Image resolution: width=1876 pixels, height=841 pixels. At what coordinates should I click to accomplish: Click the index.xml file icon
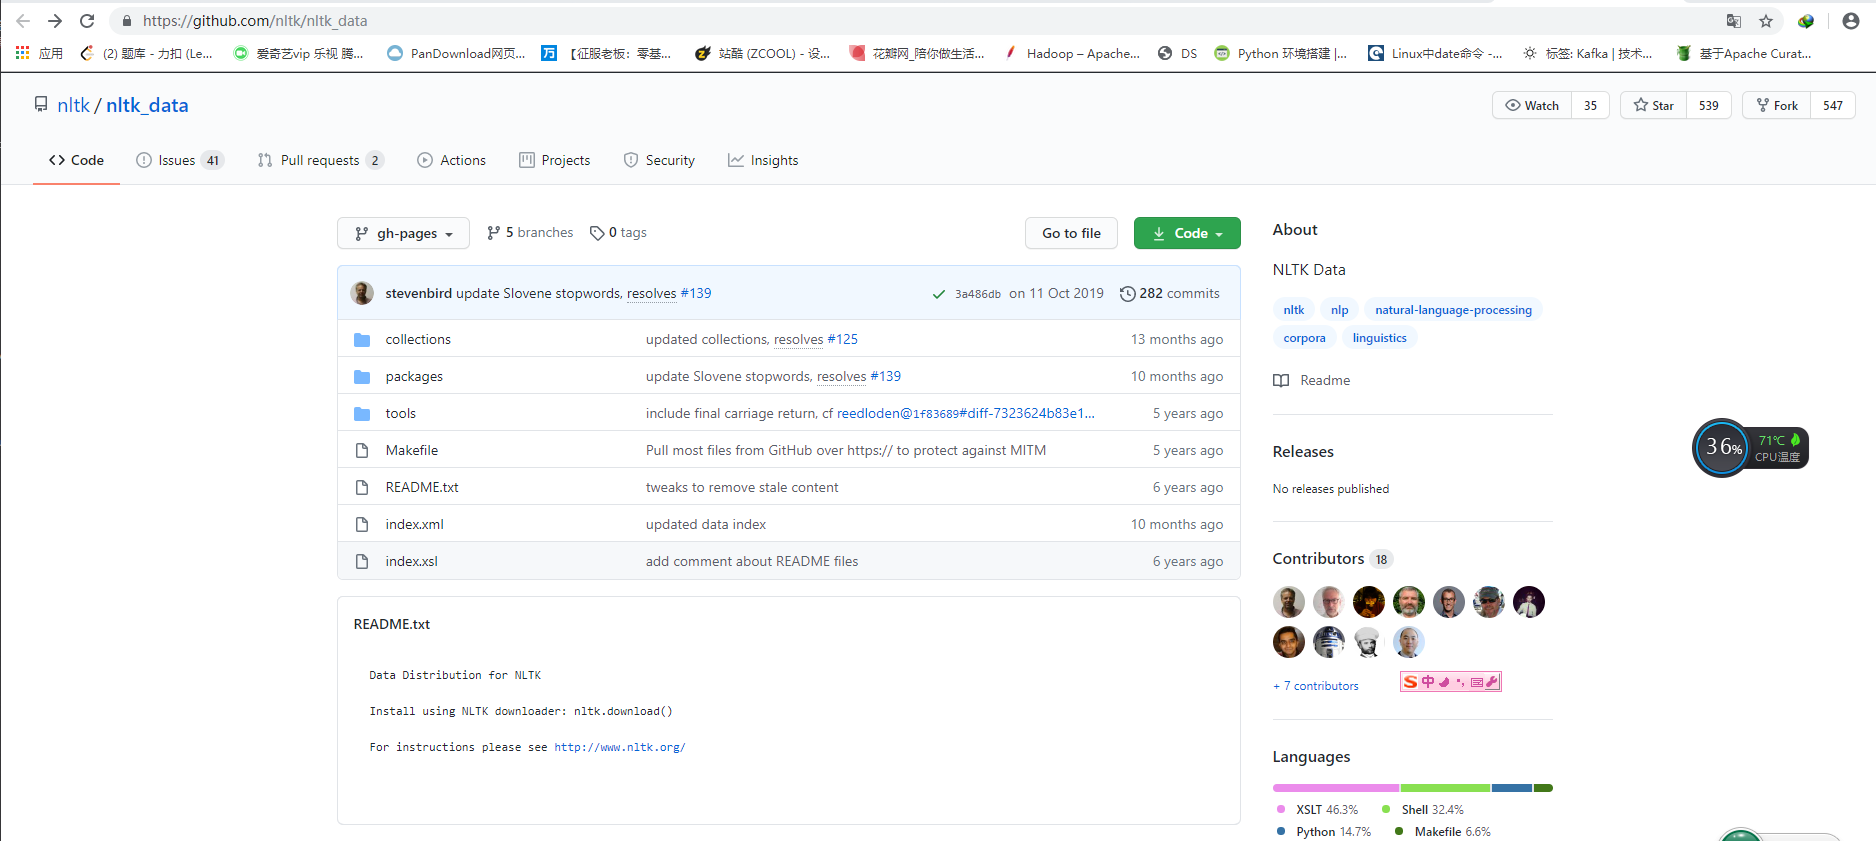362,525
